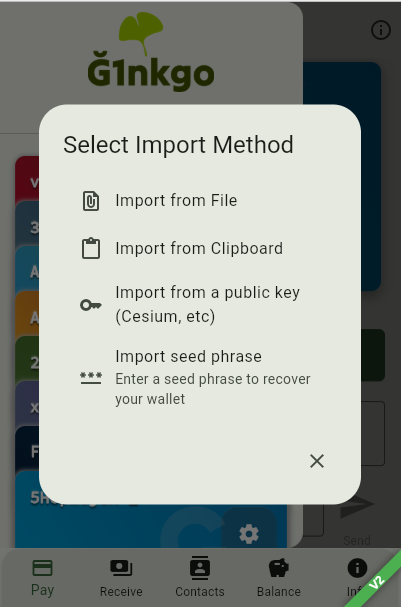Switch to the Receive tab

121,578
